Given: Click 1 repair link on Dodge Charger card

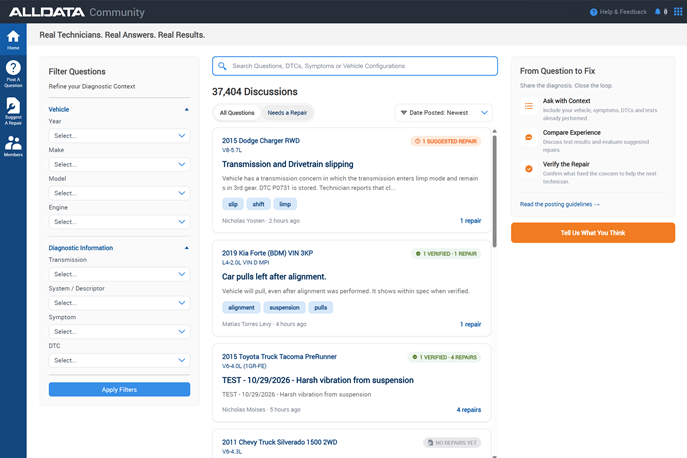Looking at the screenshot, I should pos(471,220).
